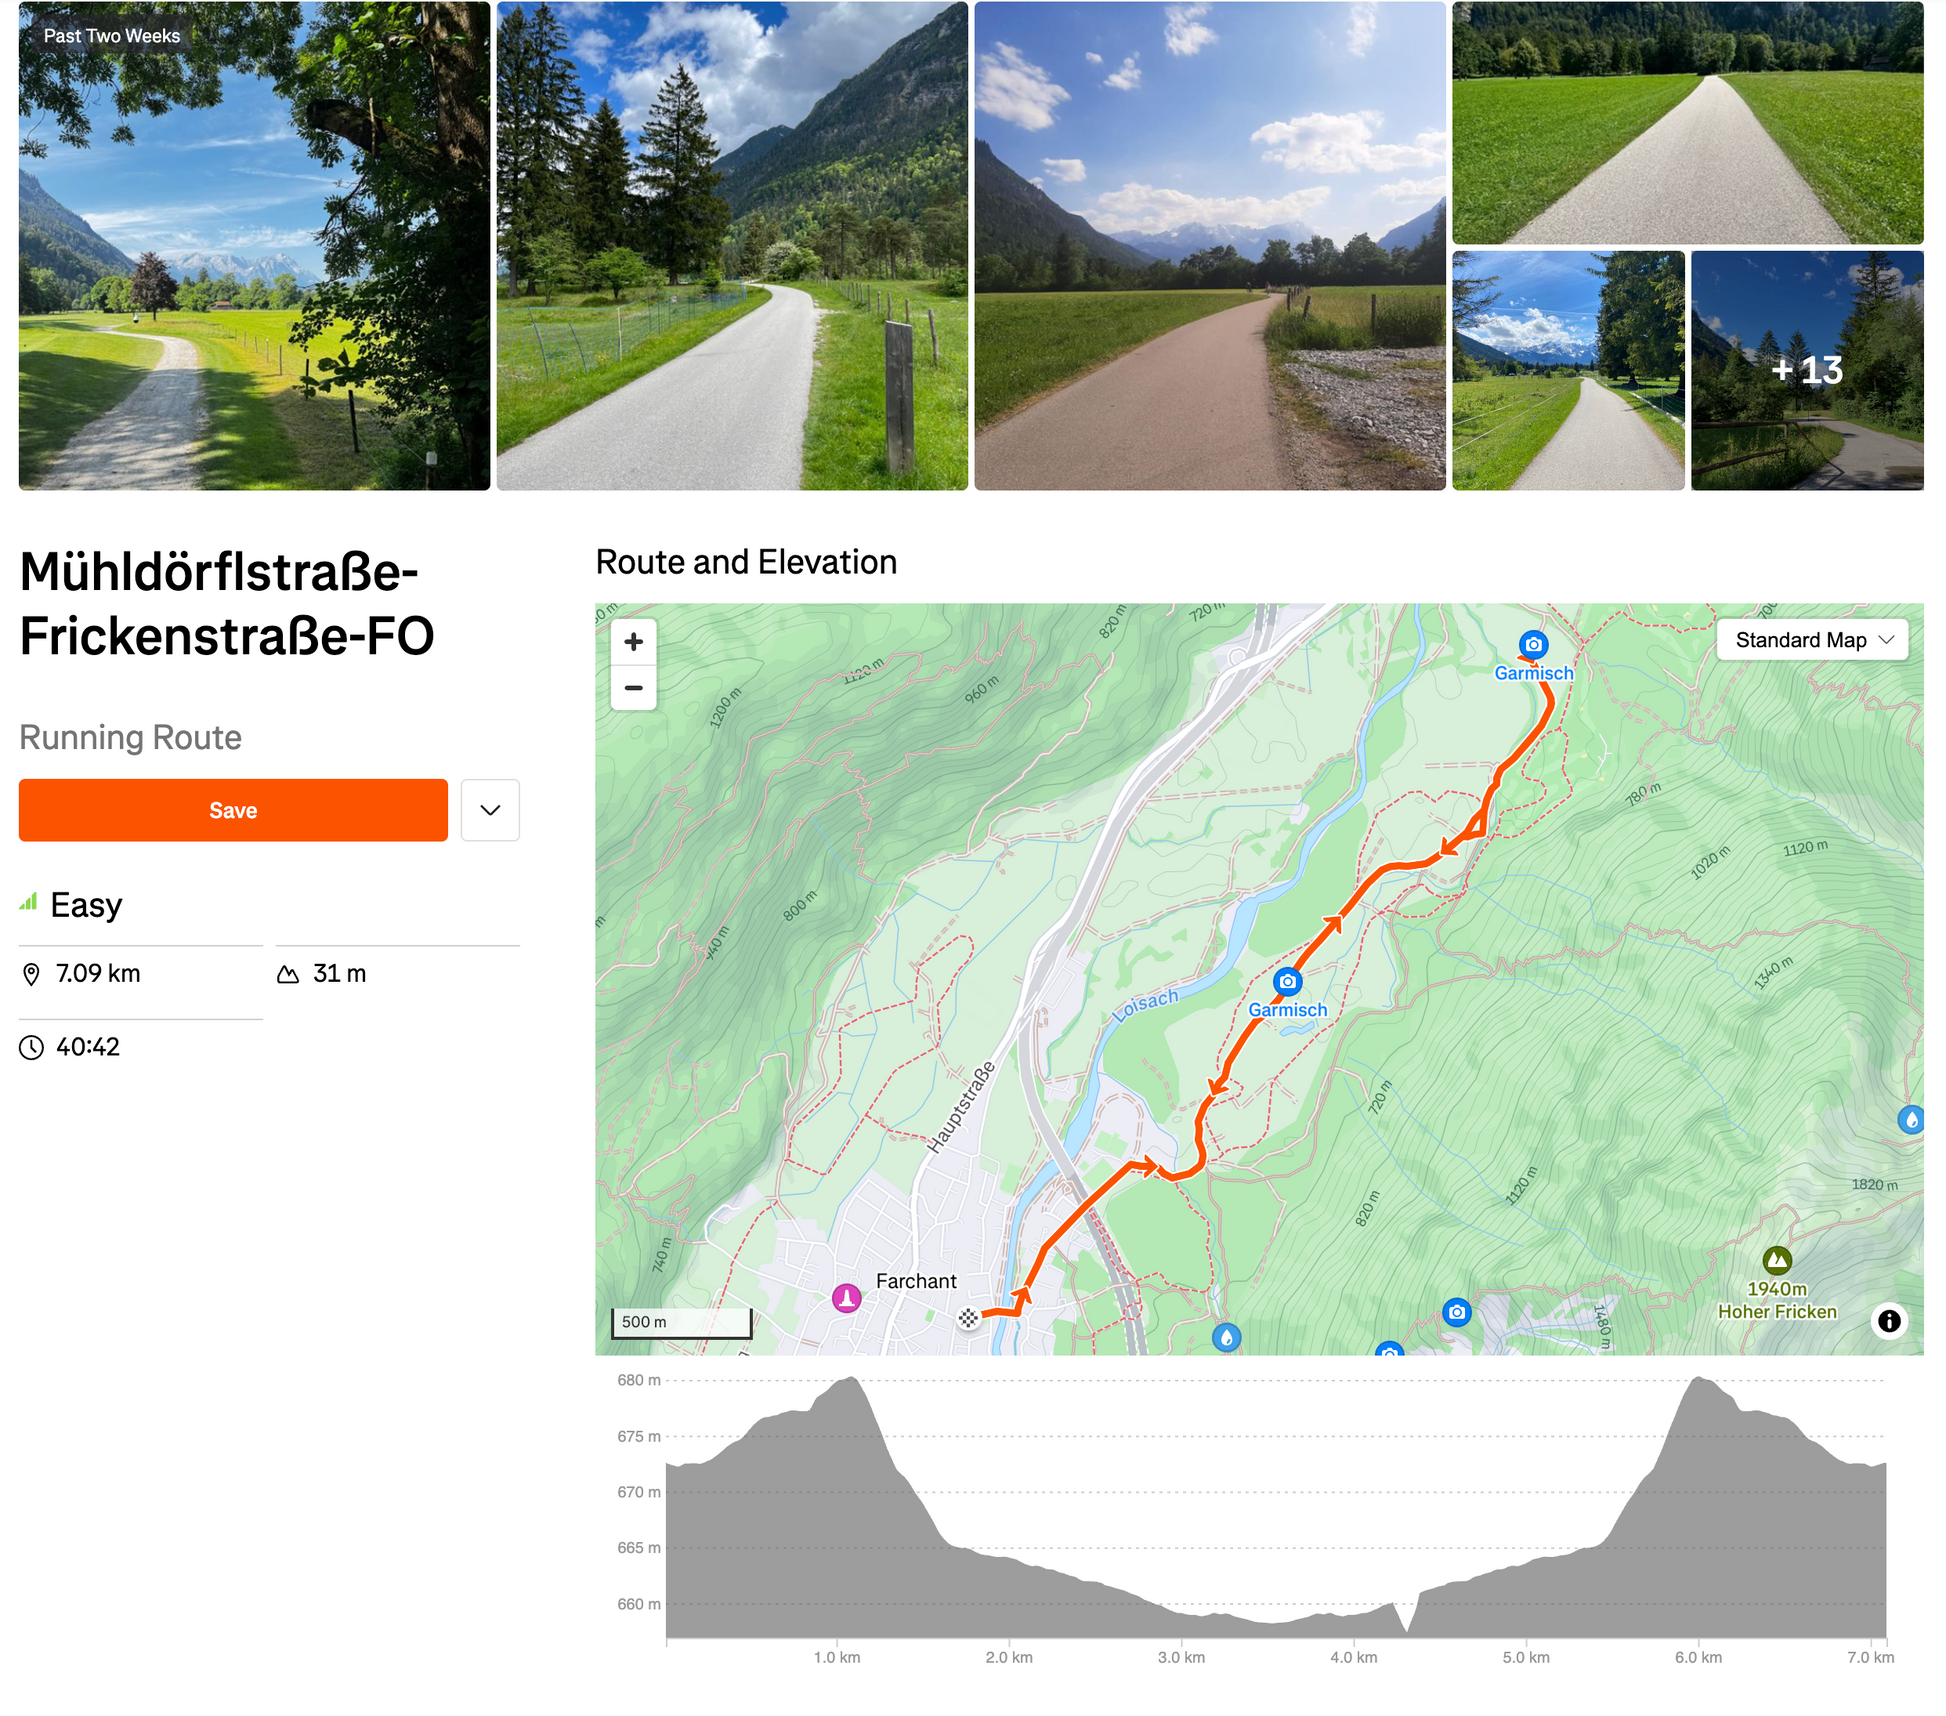Open the green meadow path photo
The height and width of the screenshot is (1716, 1946).
point(1688,123)
